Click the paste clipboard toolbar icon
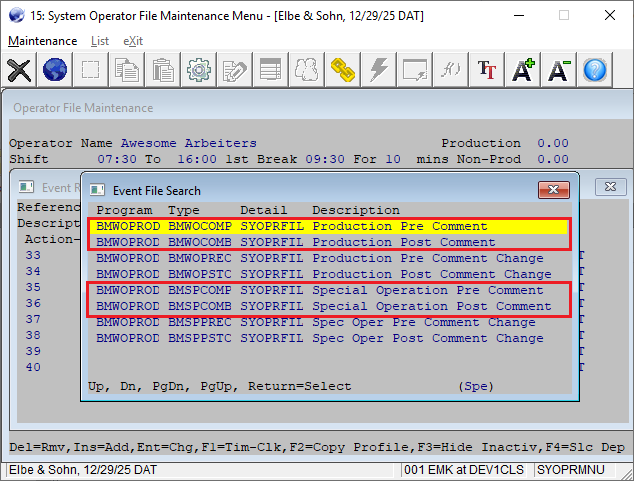Viewport: 634px width, 481px height. point(163,70)
